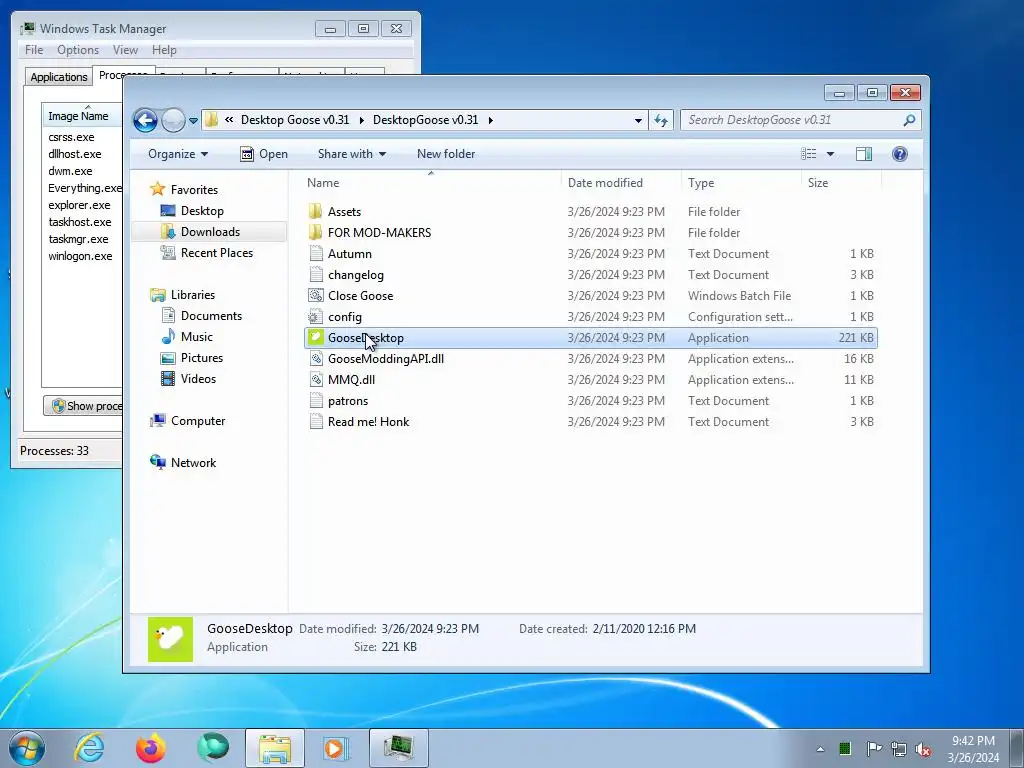1024x768 pixels.
Task: Change the view icon
Action: click(x=808, y=154)
